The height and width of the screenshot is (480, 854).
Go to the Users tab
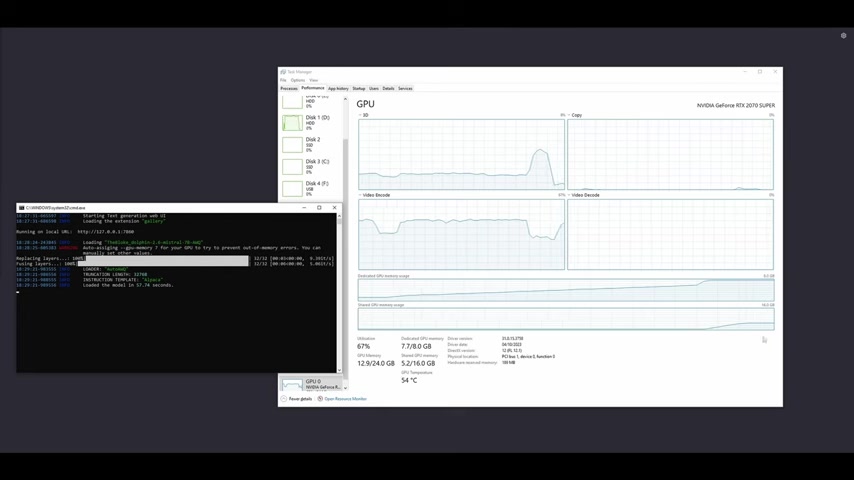[374, 88]
